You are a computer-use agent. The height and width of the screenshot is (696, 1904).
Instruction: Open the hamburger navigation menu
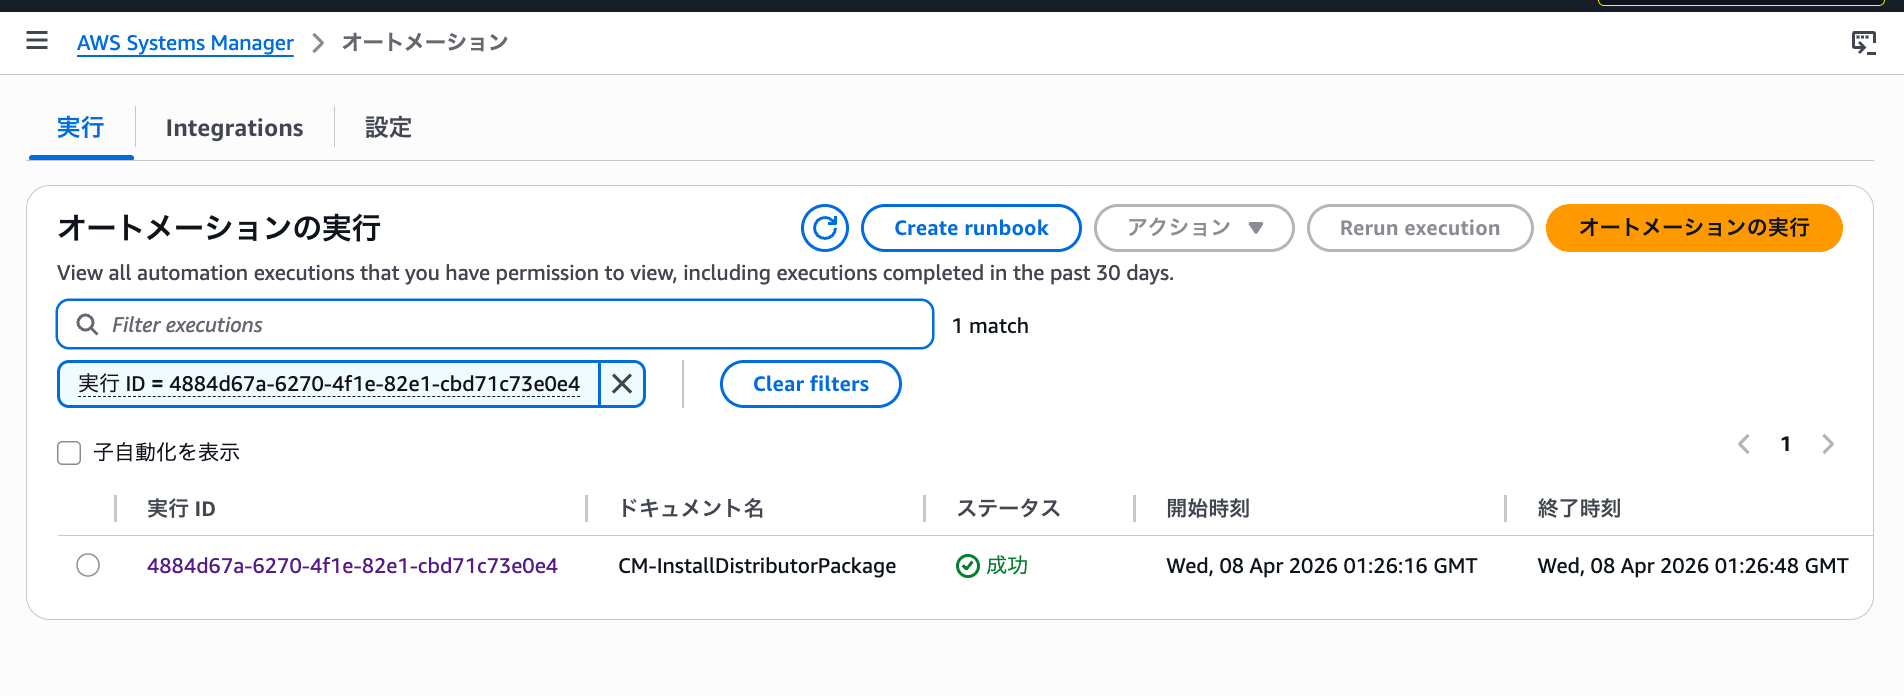click(37, 41)
